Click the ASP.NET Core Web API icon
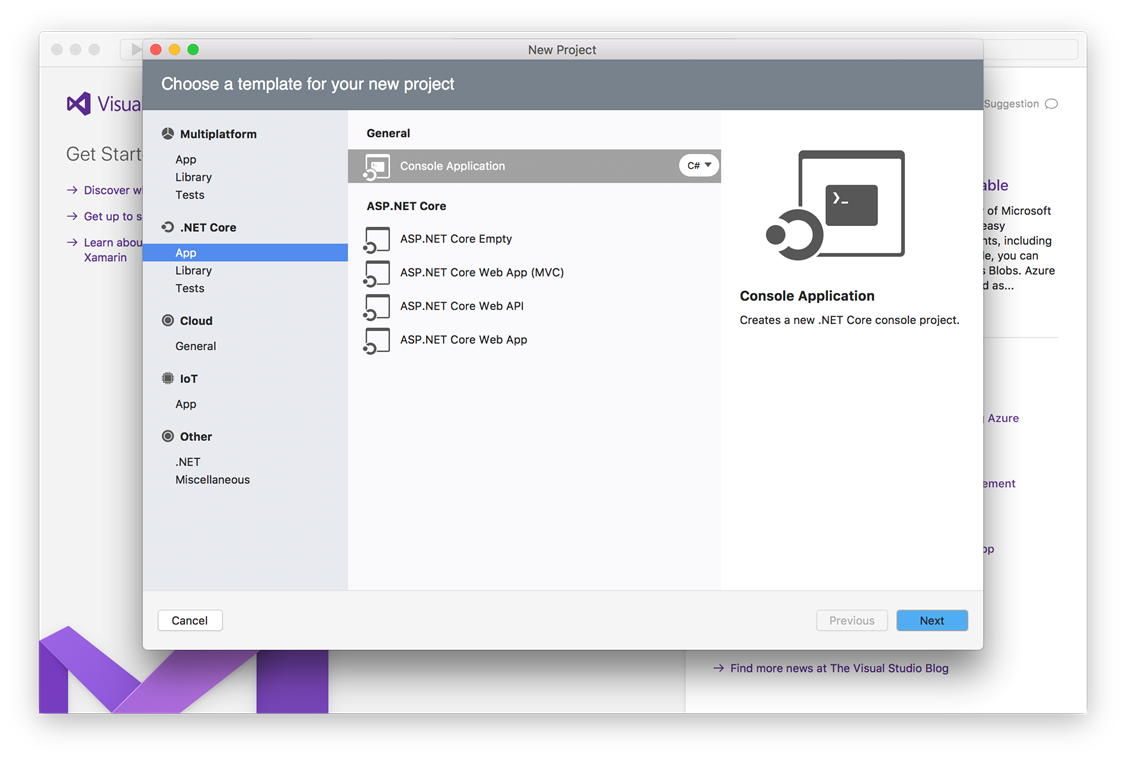Screen dimensions: 1126x760 coord(377,307)
